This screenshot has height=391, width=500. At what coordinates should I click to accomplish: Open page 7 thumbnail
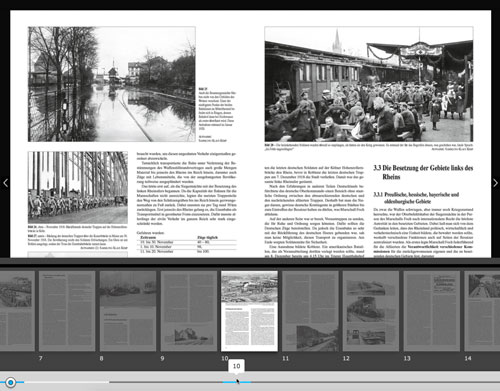(x=67, y=311)
